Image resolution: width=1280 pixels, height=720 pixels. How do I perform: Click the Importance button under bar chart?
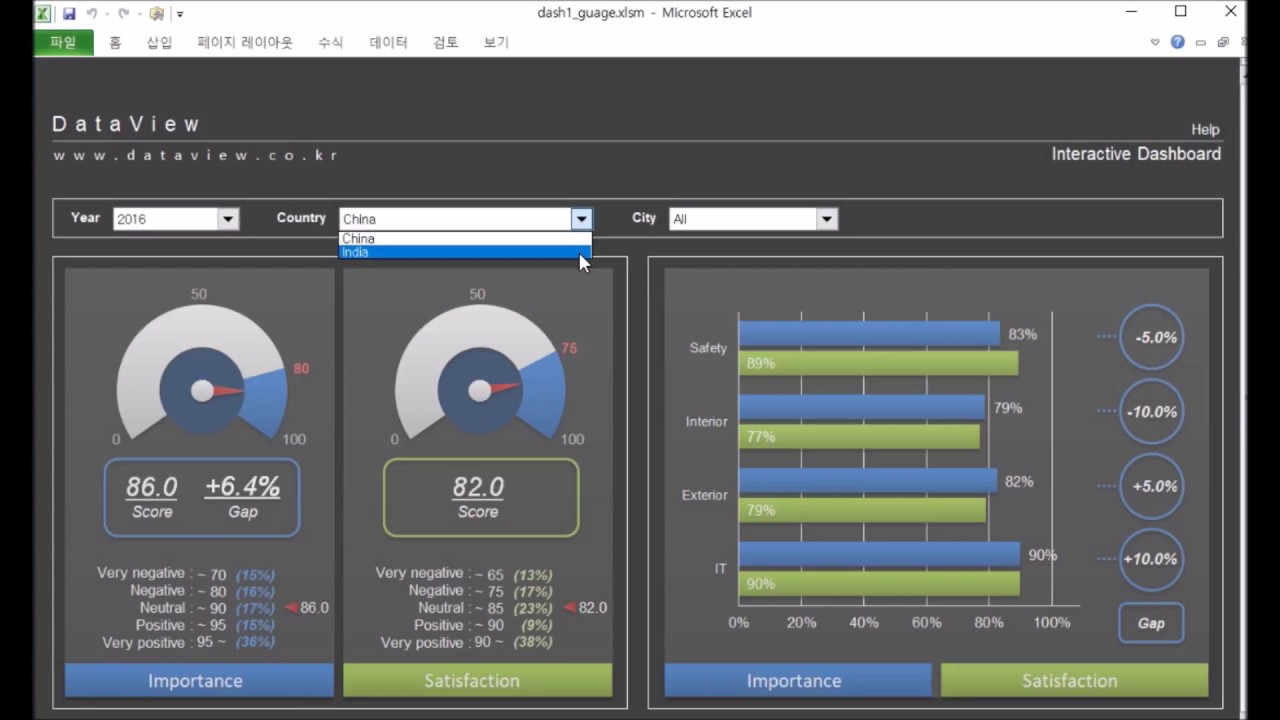click(x=797, y=680)
